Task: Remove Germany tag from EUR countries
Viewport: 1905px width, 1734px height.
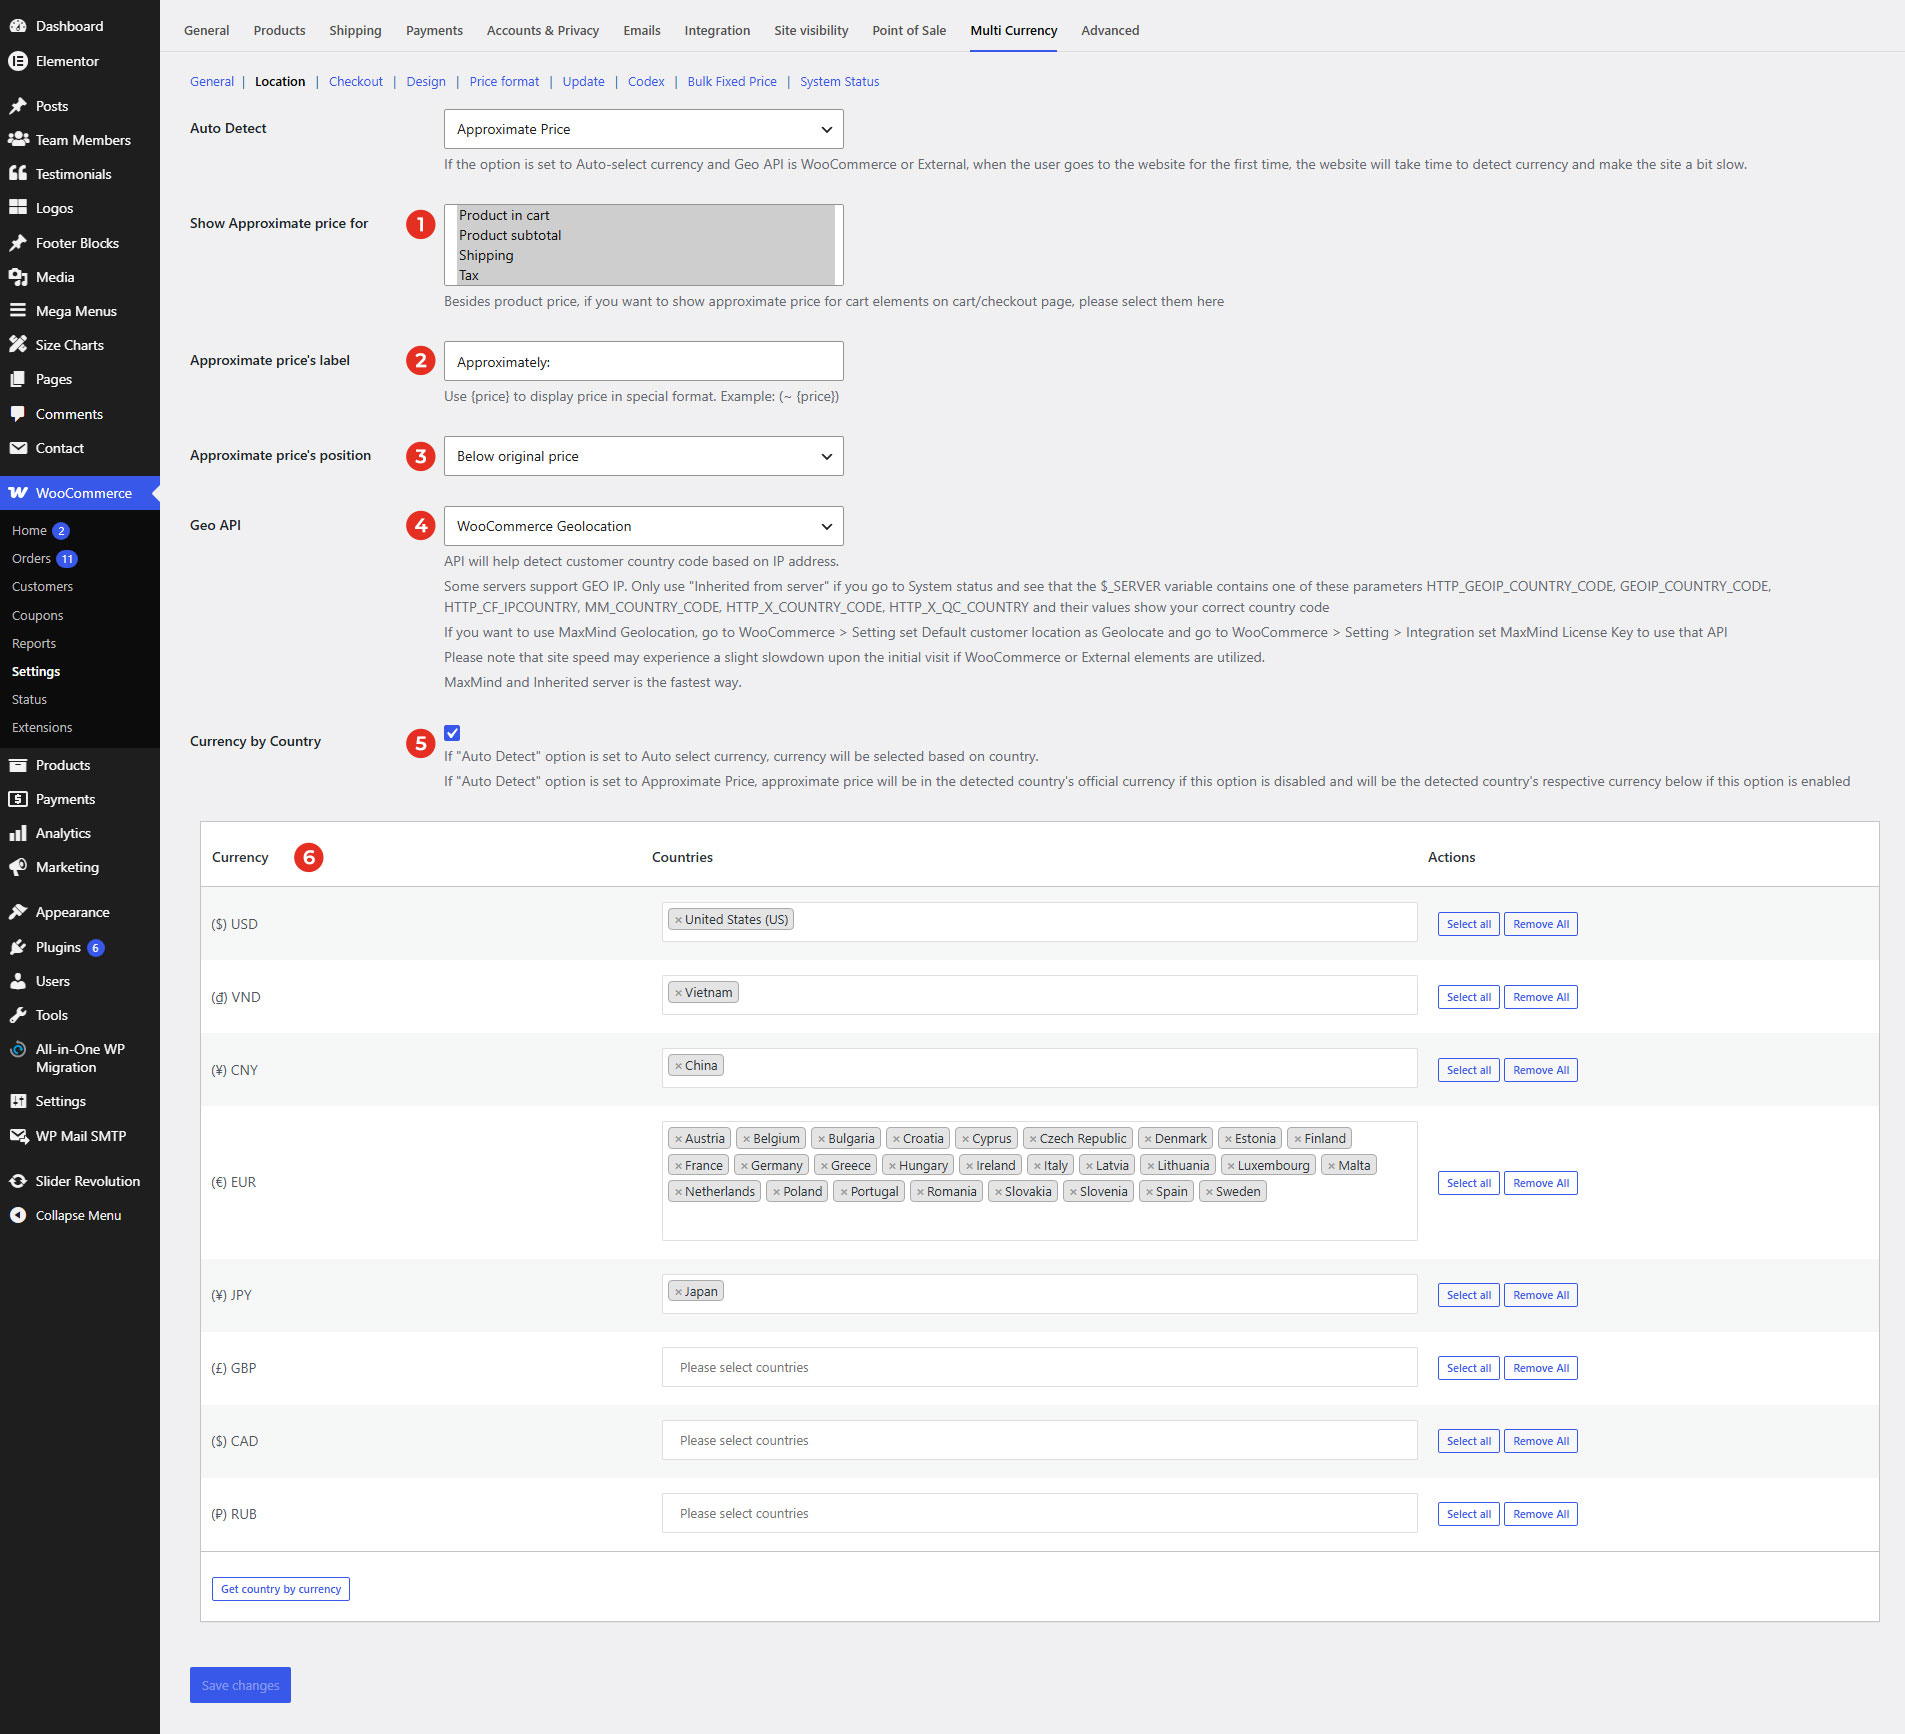Action: point(744,1166)
